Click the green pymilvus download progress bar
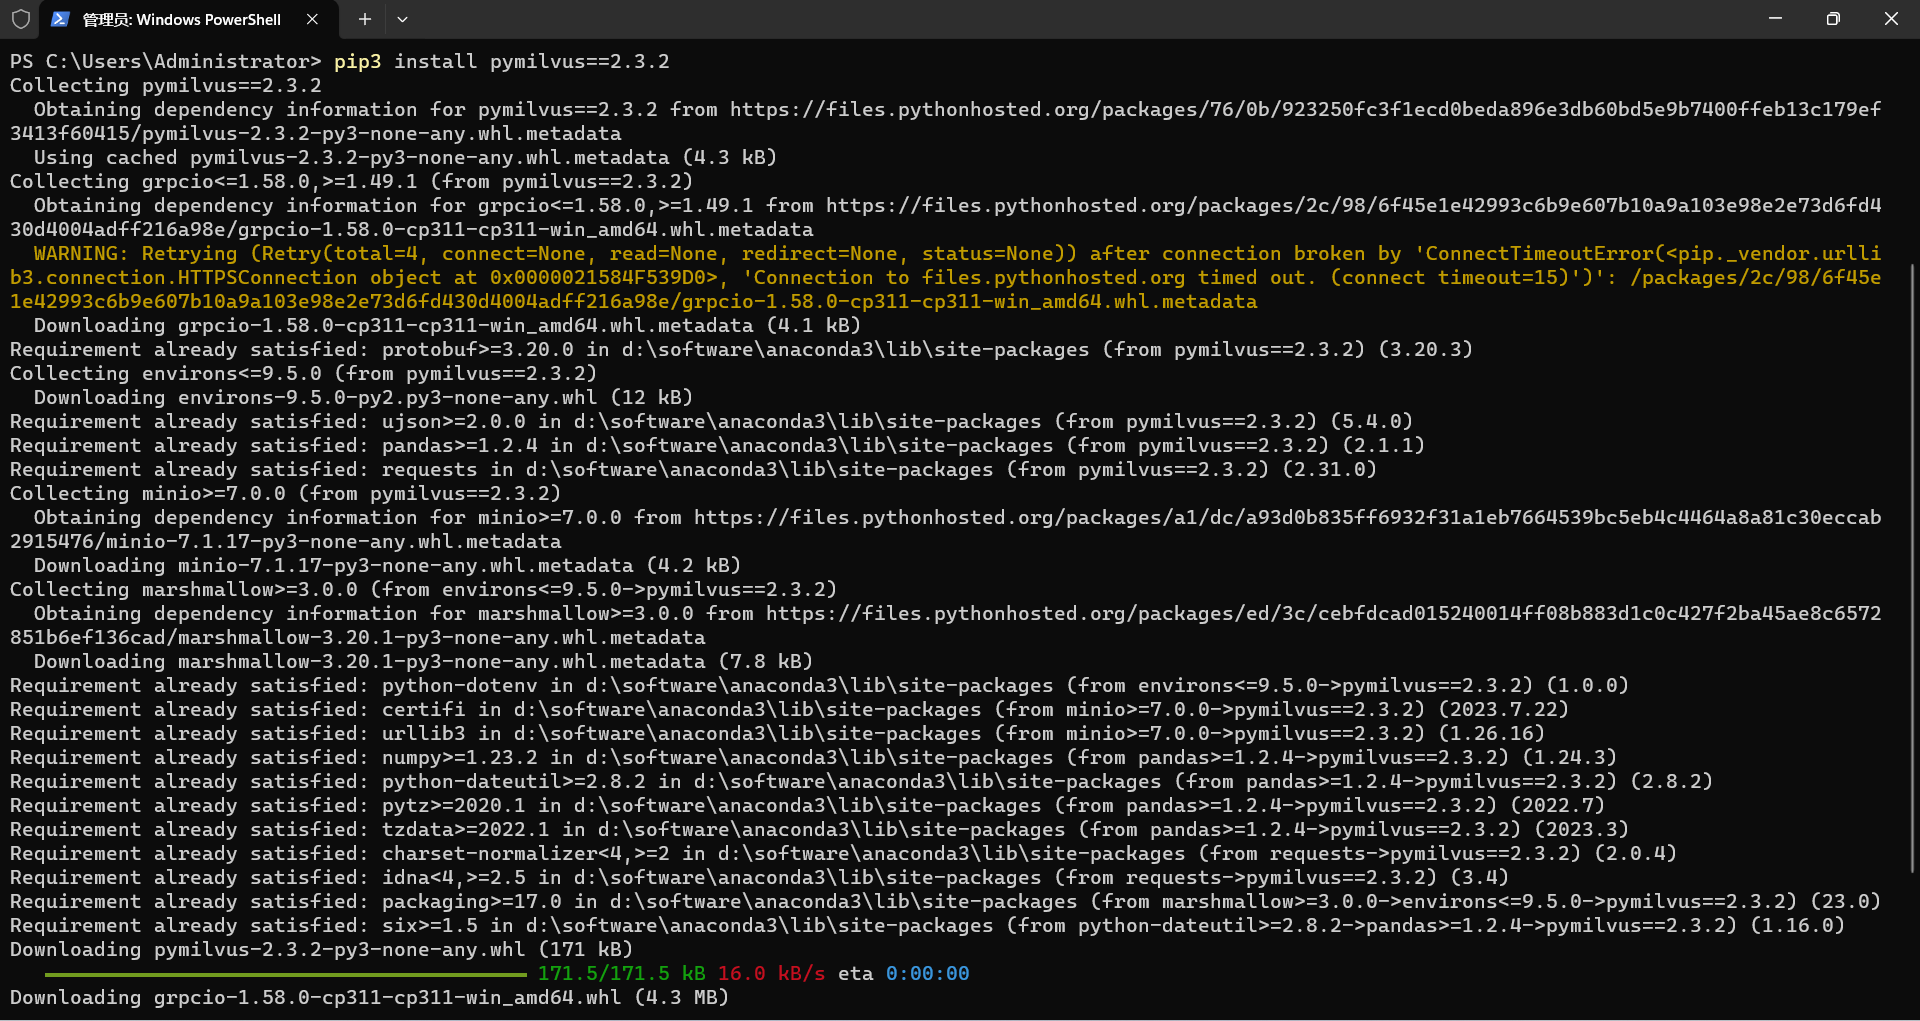 point(285,974)
